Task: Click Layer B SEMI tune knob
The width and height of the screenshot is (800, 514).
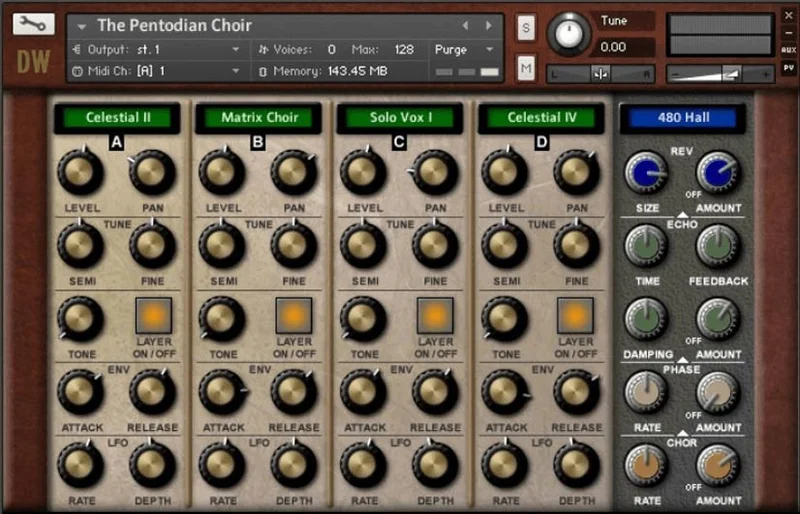Action: click(221, 245)
